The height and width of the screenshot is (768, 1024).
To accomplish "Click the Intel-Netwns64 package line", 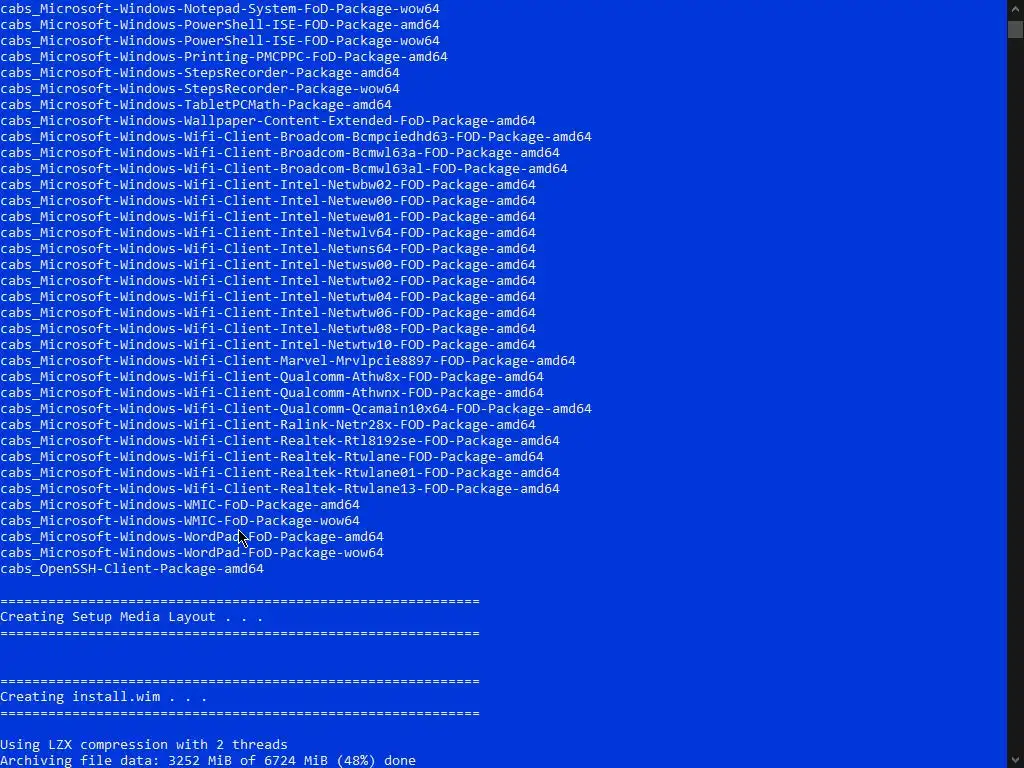I will pyautogui.click(x=268, y=249).
